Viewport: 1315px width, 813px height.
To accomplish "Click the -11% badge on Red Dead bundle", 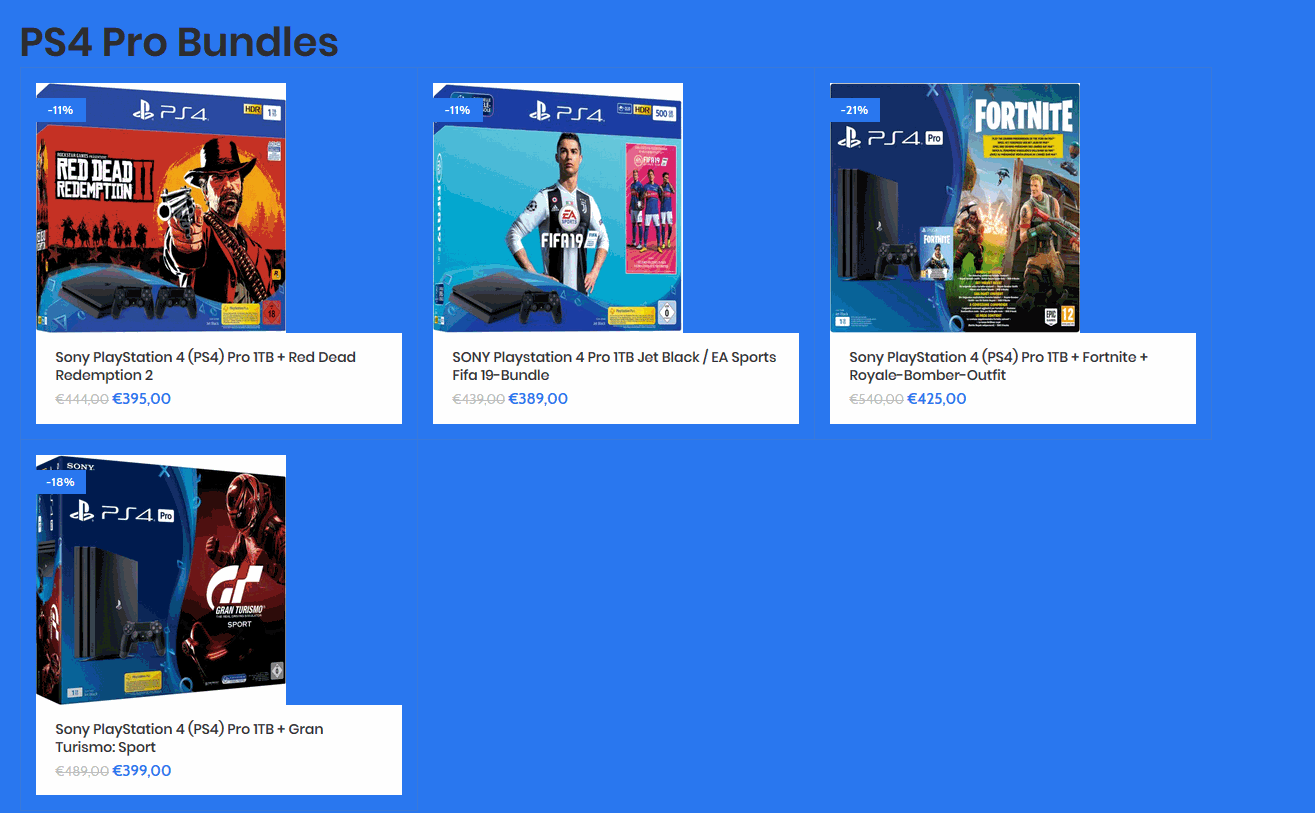I will (61, 110).
